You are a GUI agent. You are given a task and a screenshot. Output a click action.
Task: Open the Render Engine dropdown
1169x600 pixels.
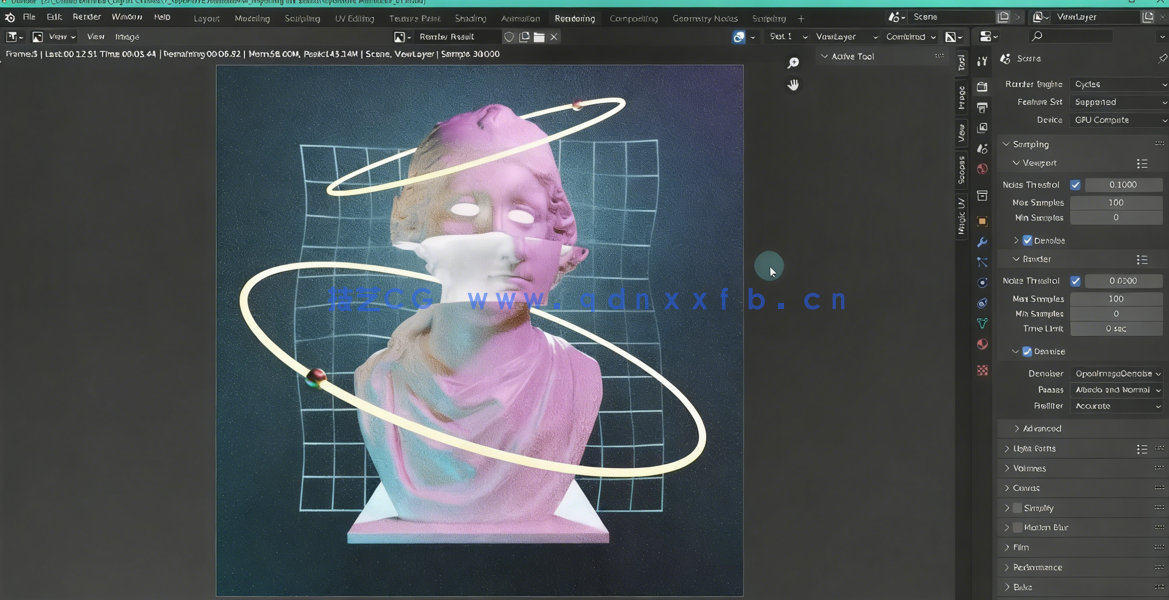[1118, 84]
